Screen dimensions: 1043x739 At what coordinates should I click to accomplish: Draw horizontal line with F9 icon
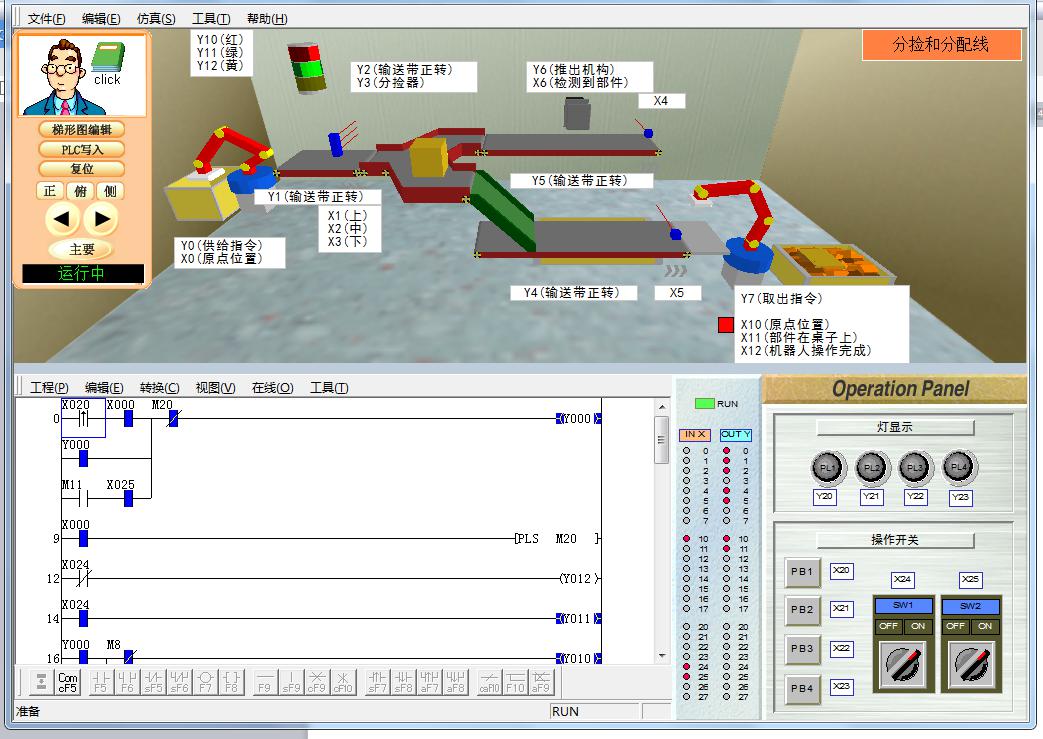click(x=265, y=682)
